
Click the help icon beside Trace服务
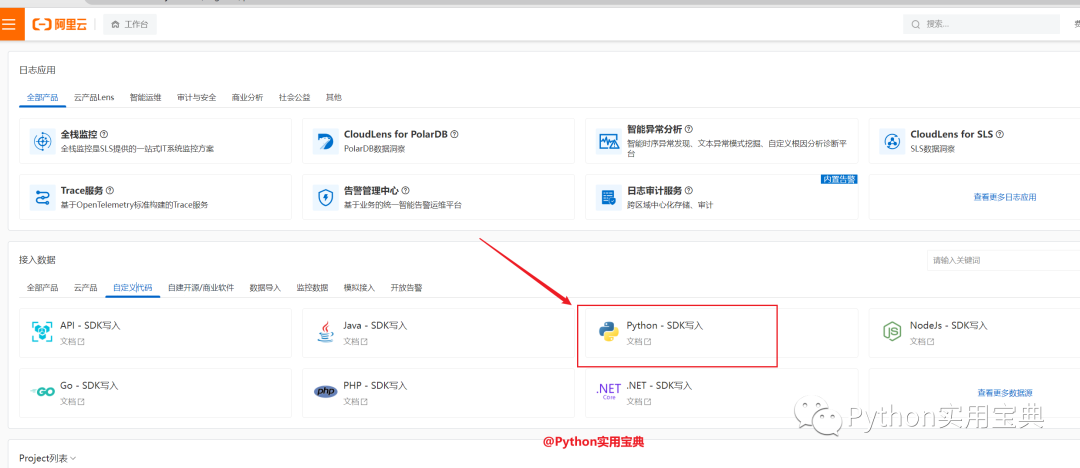tap(110, 190)
